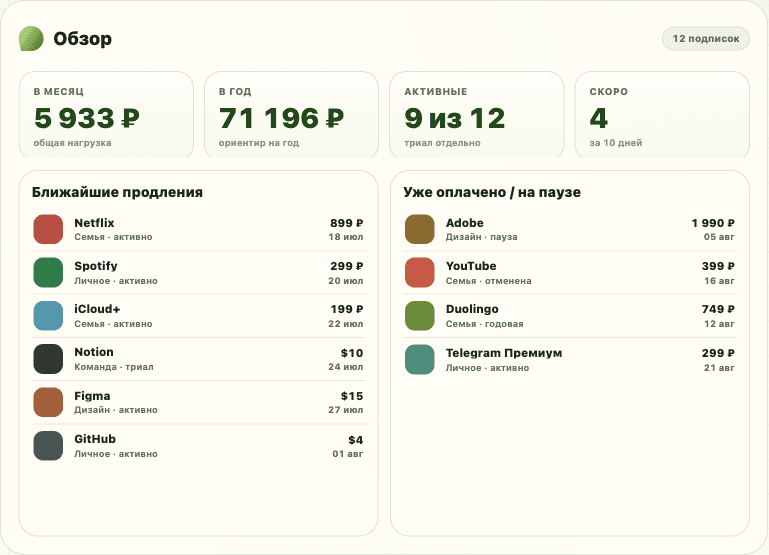The image size is (769, 555).
Task: Click the dark Notion icon
Action: coord(48,359)
